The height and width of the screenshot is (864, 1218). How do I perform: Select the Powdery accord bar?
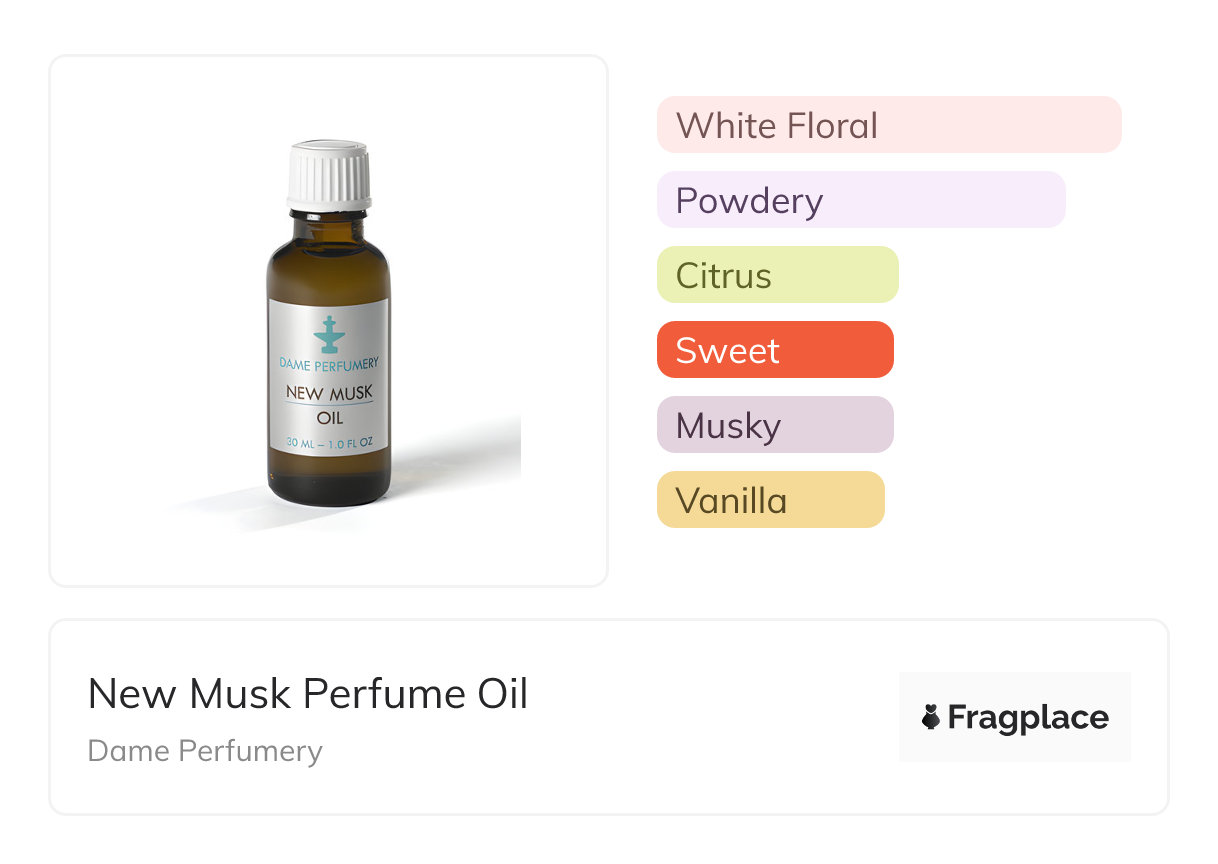[861, 200]
